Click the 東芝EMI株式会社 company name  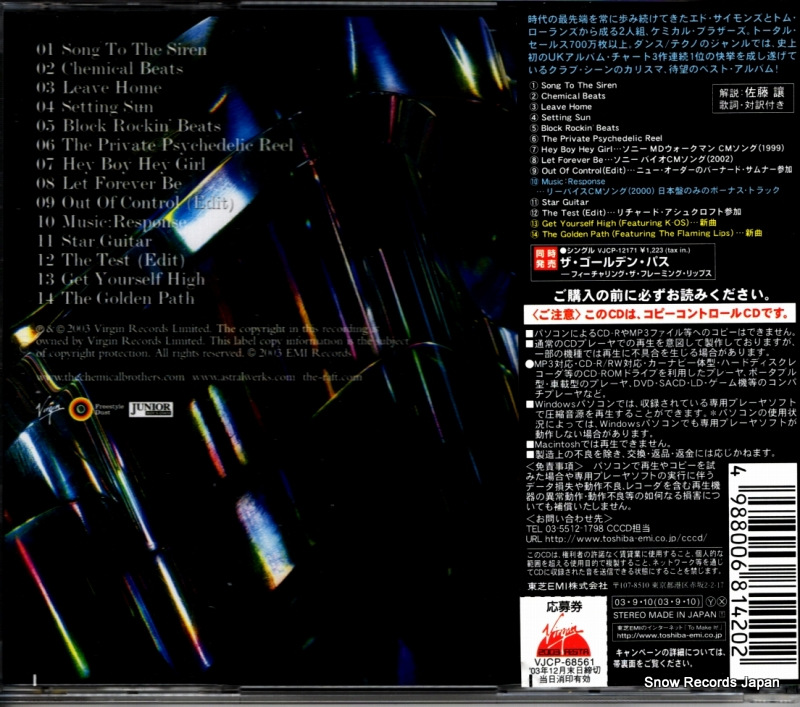[x=567, y=586]
